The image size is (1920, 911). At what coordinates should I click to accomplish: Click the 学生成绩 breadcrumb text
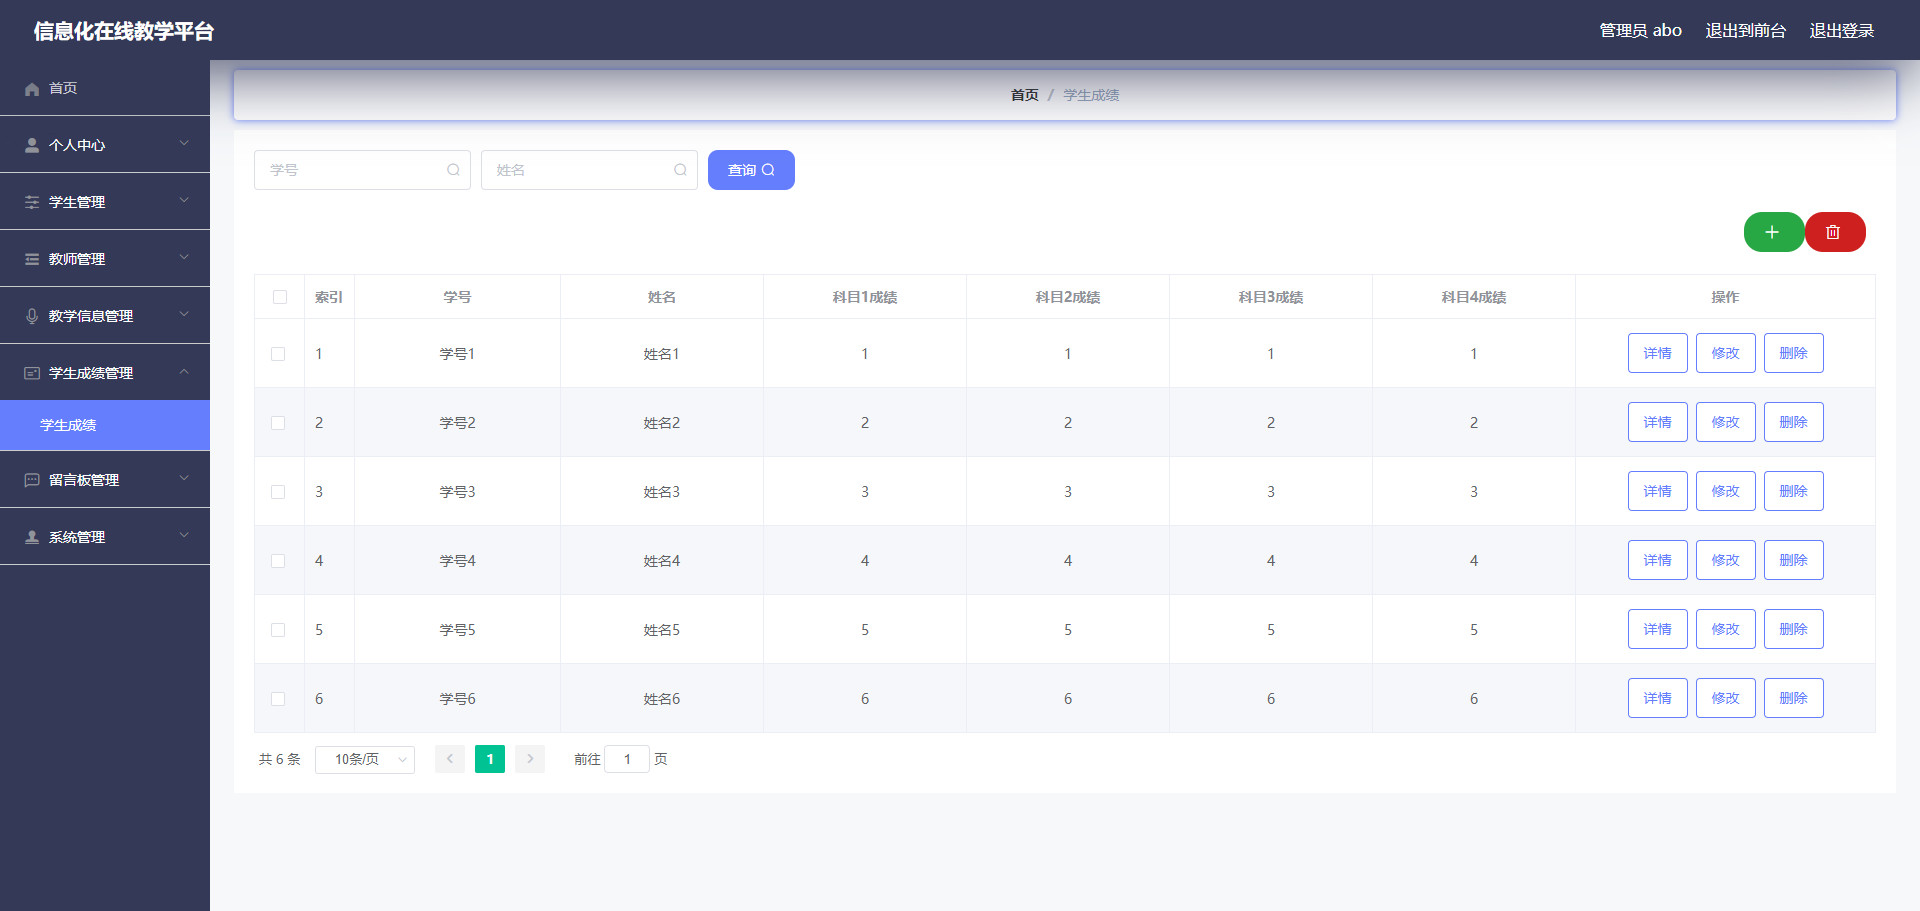coord(1091,95)
